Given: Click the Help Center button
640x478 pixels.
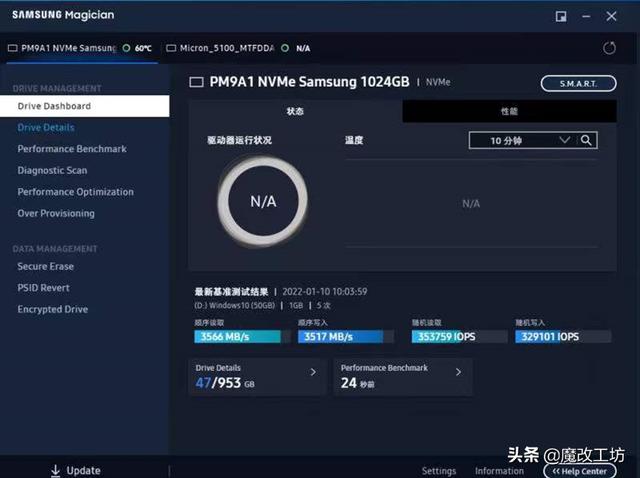Looking at the screenshot, I should [580, 471].
